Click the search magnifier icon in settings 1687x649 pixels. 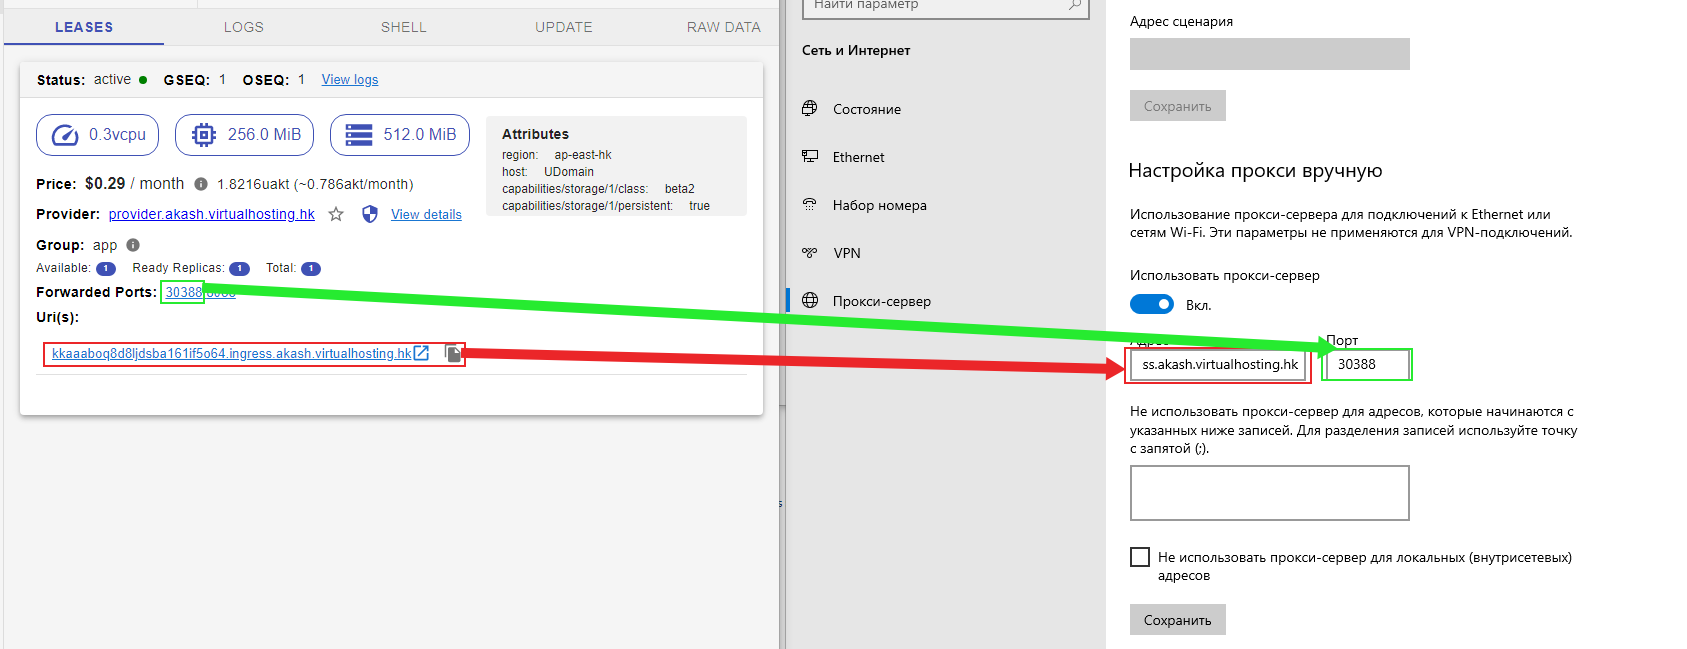[x=1075, y=5]
